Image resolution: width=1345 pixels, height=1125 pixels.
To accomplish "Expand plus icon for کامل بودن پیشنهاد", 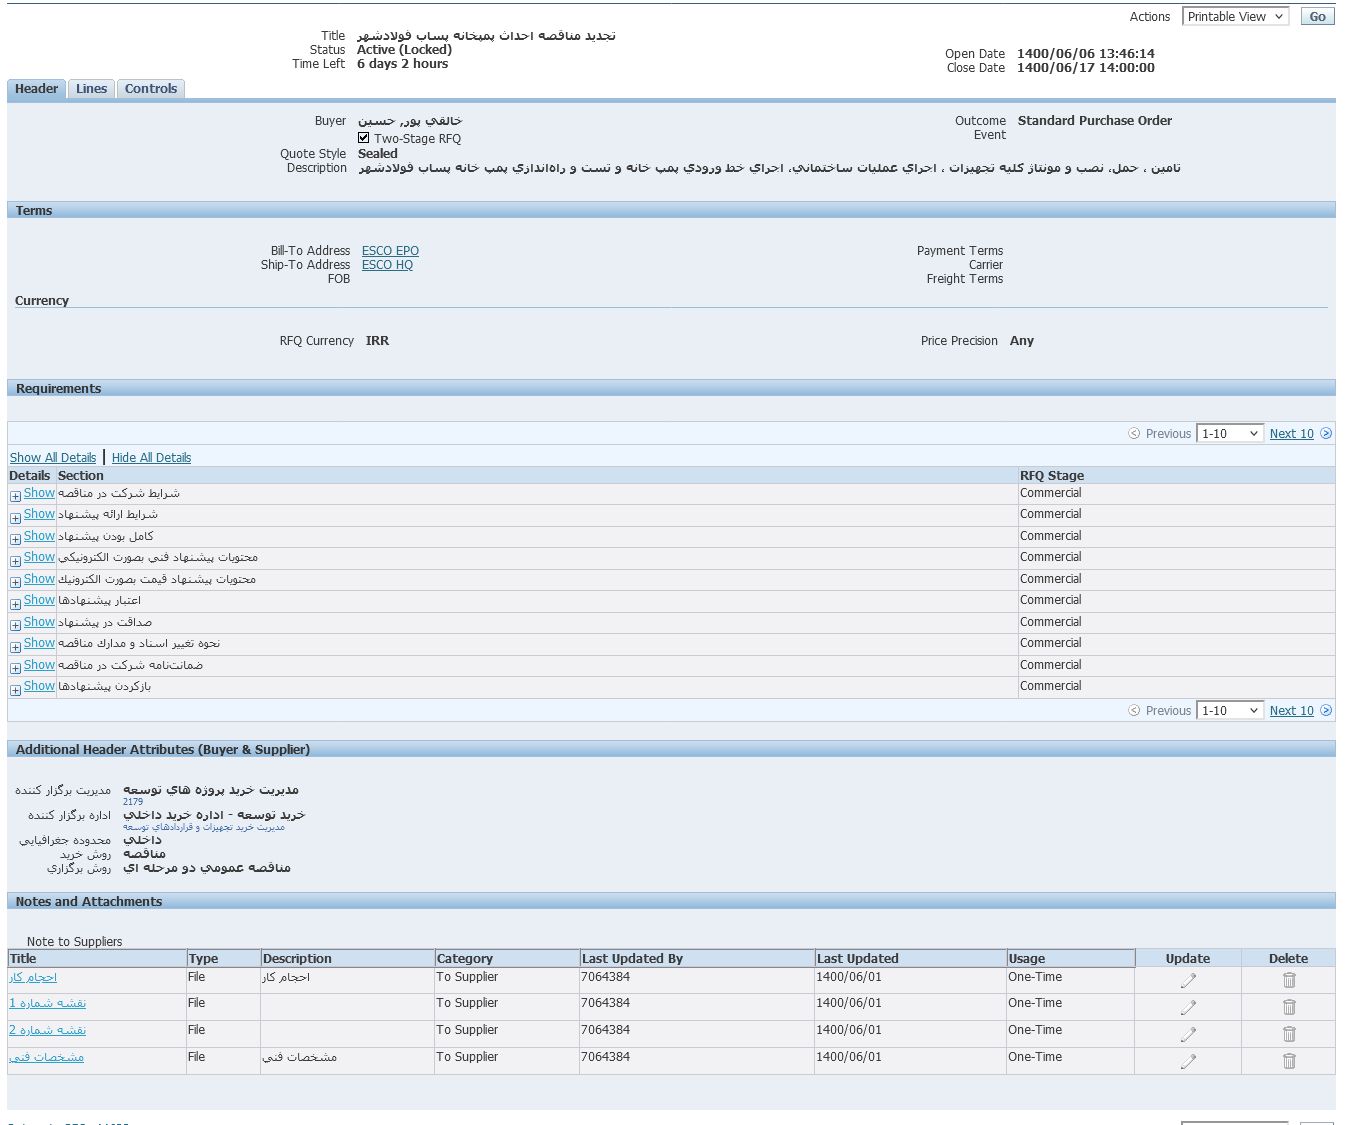I will click(x=15, y=539).
